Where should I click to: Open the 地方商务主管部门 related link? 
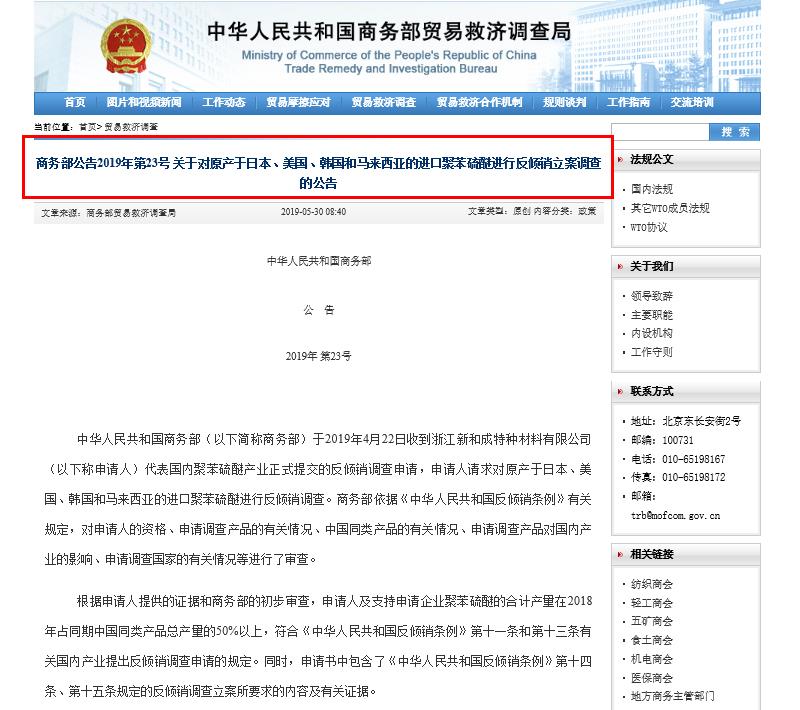(673, 696)
